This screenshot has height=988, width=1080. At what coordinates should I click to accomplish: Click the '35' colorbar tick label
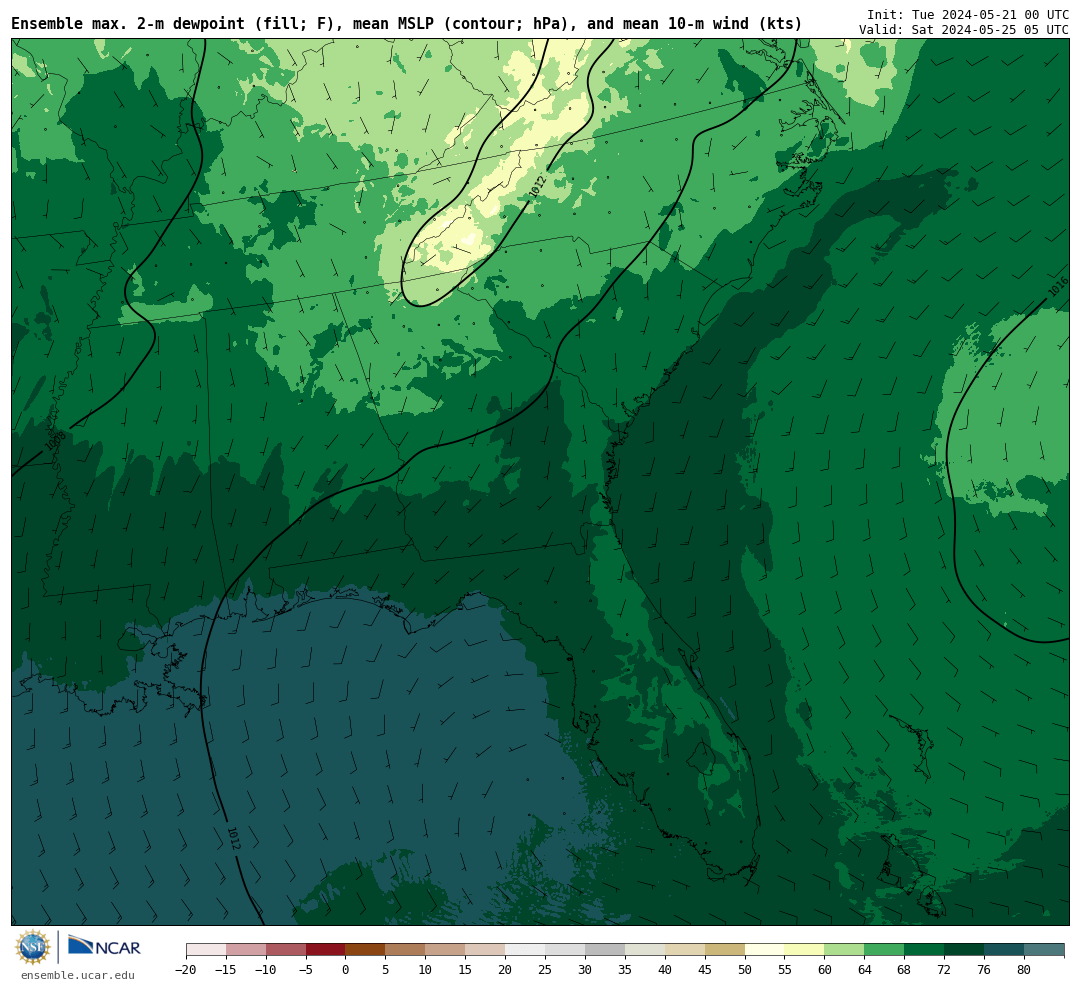[625, 970]
